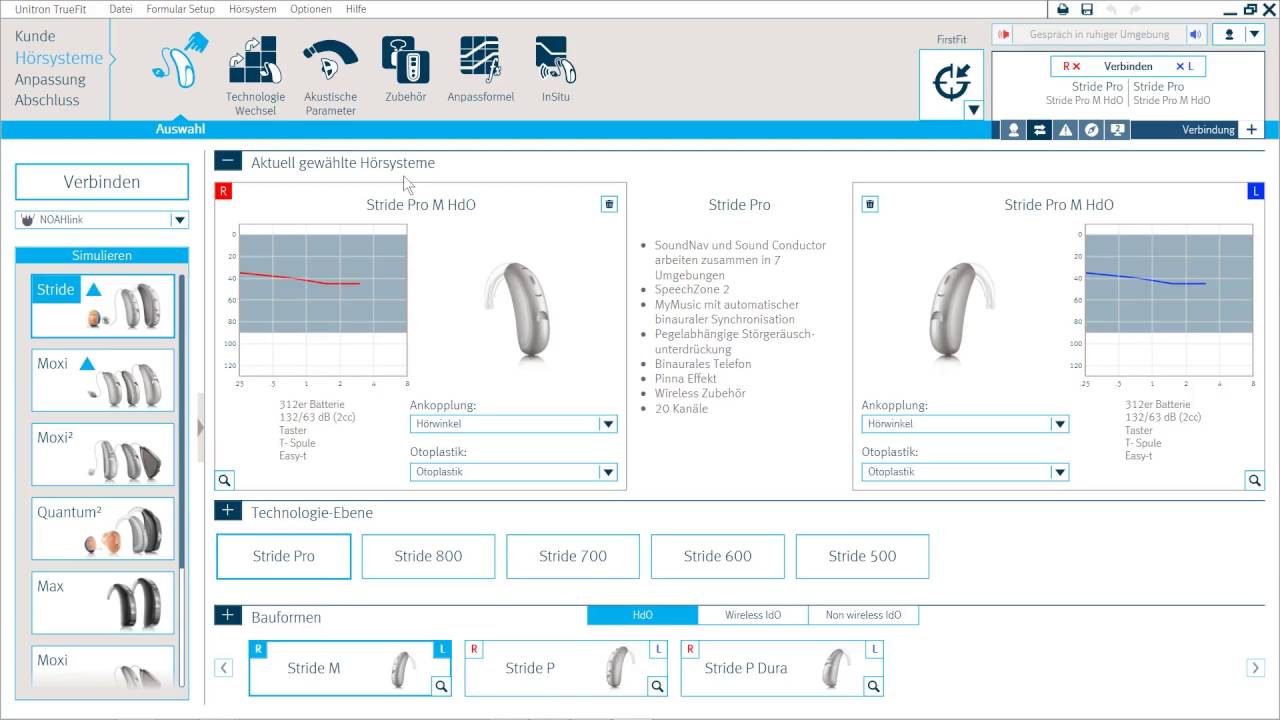
Task: Switch to HdO form factor tab
Action: (x=642, y=615)
